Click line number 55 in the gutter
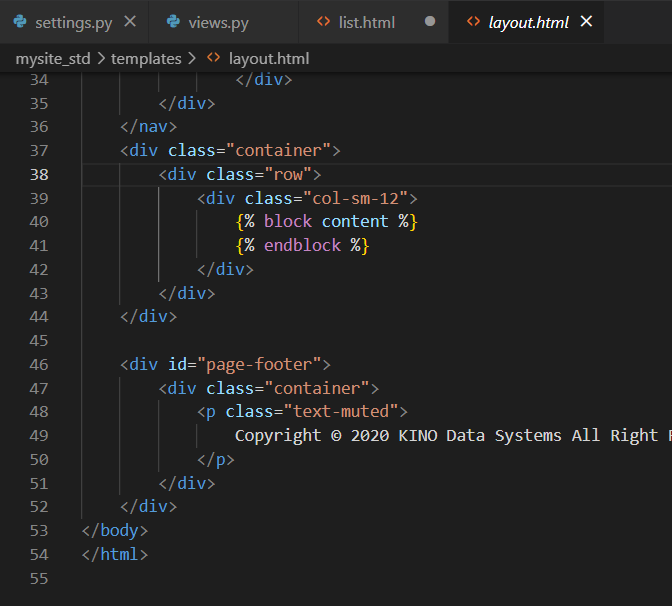Viewport: 672px width, 606px height. (x=39, y=579)
